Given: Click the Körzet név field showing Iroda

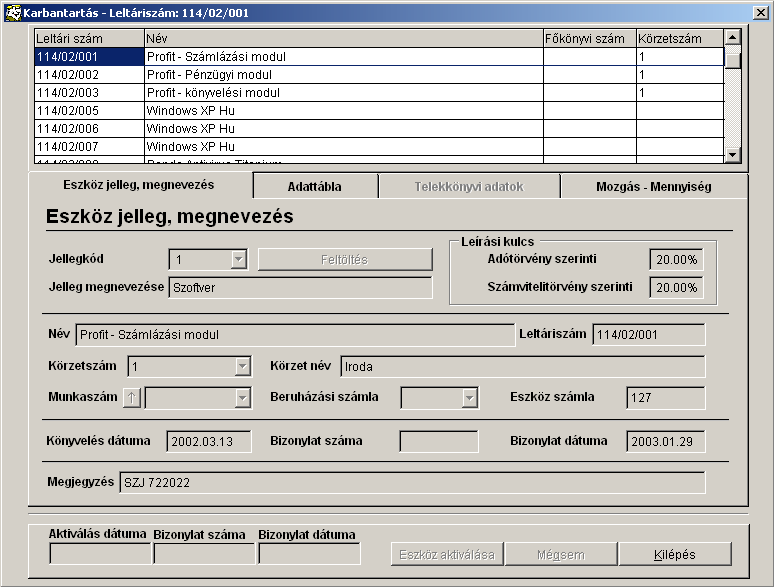Looking at the screenshot, I should pyautogui.click(x=523, y=366).
